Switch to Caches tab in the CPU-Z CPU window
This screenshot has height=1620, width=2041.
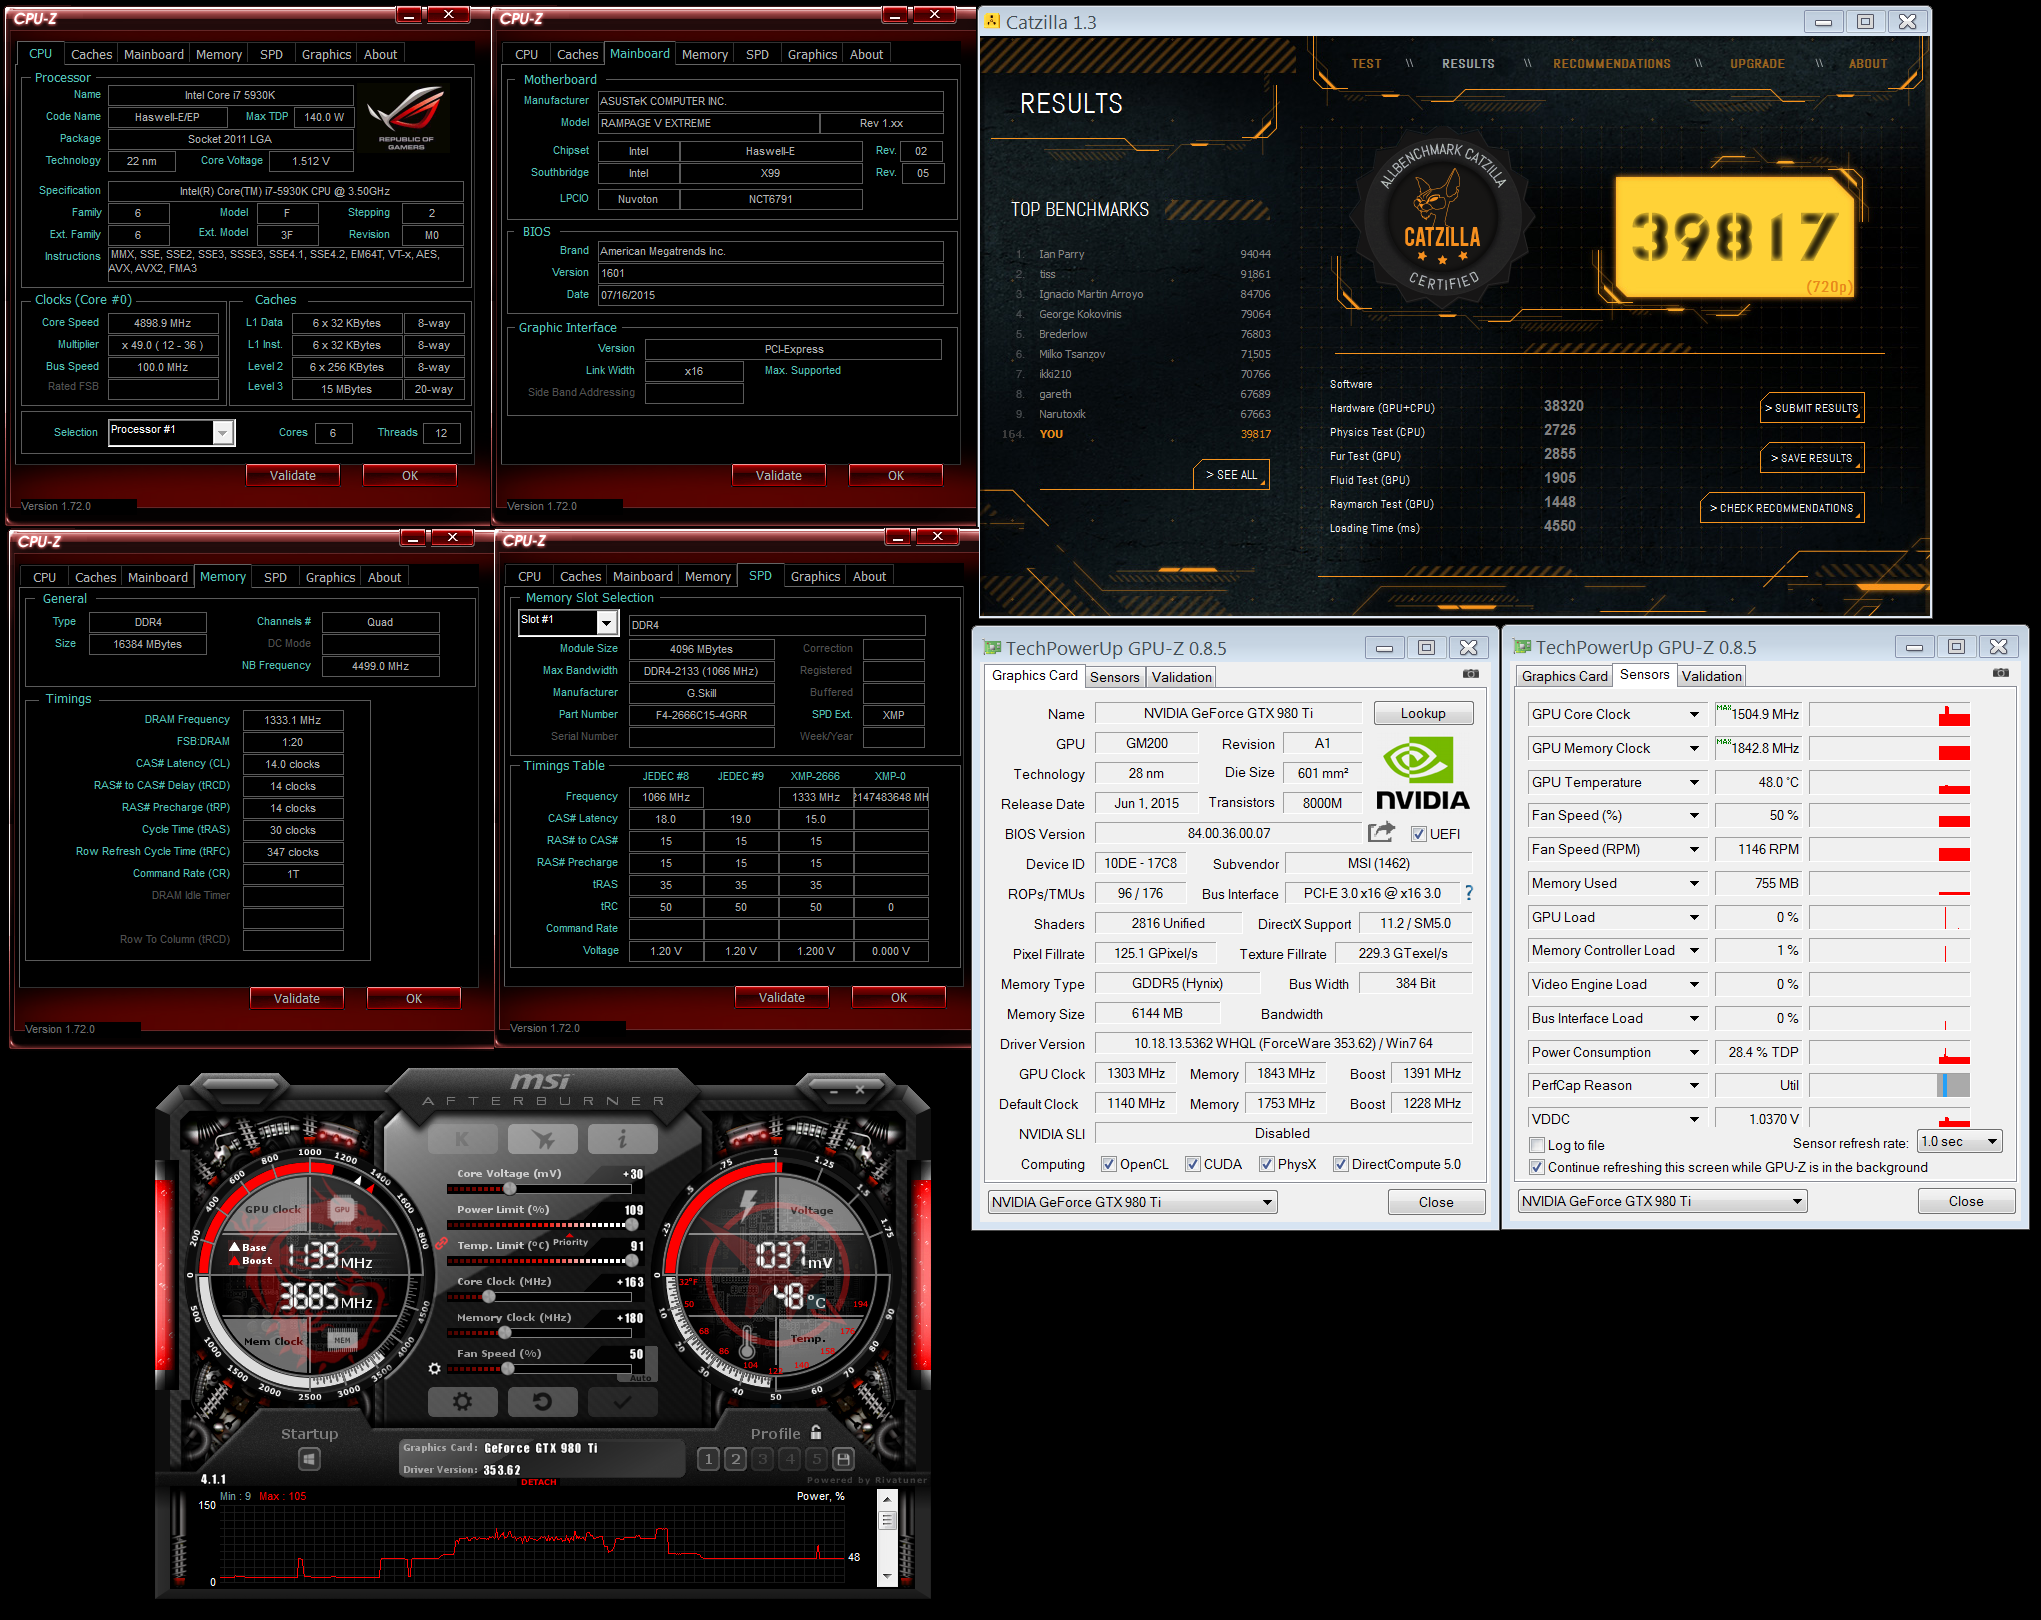(91, 54)
